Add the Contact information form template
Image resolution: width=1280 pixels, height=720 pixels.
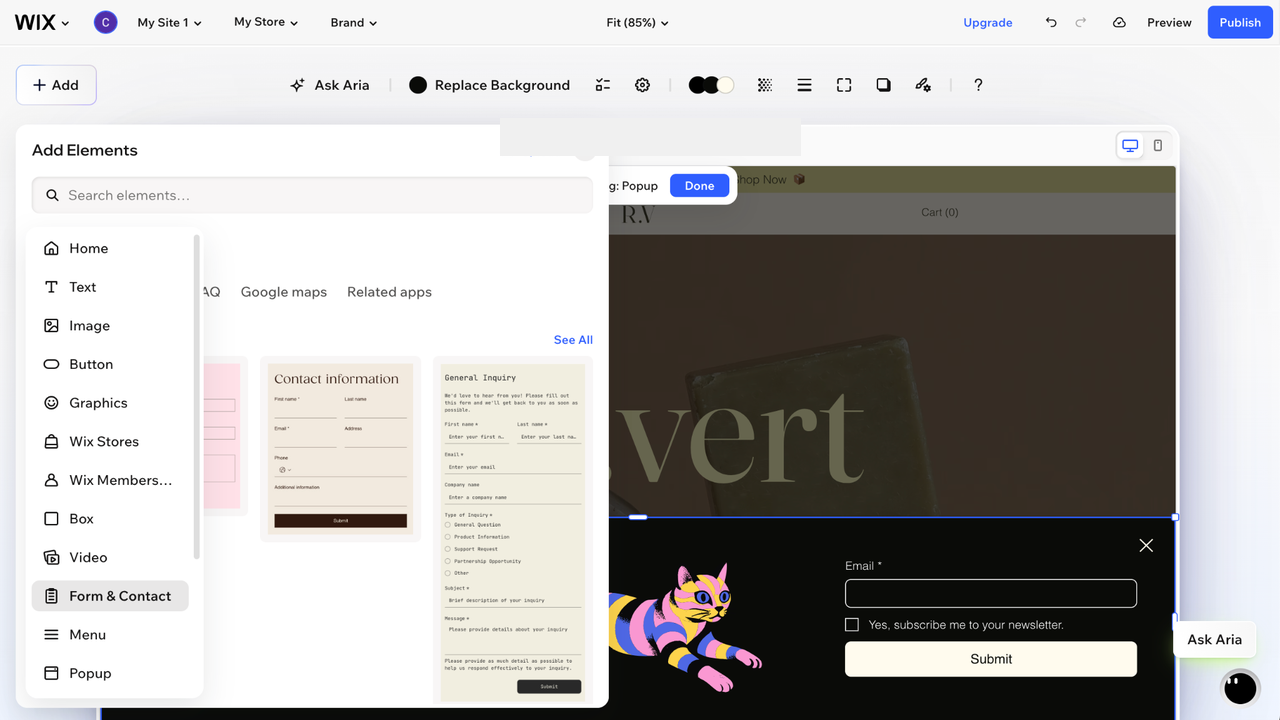coord(340,449)
